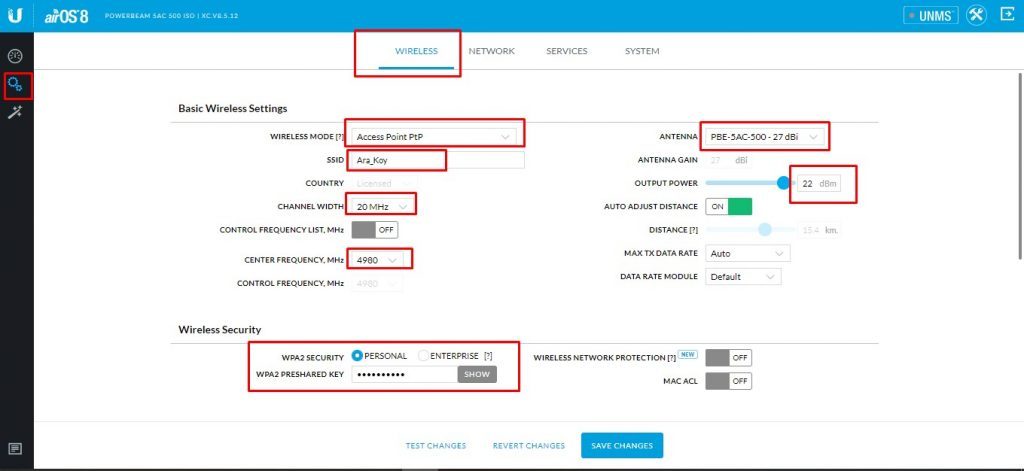Click the Output Power slider handle

tap(784, 183)
